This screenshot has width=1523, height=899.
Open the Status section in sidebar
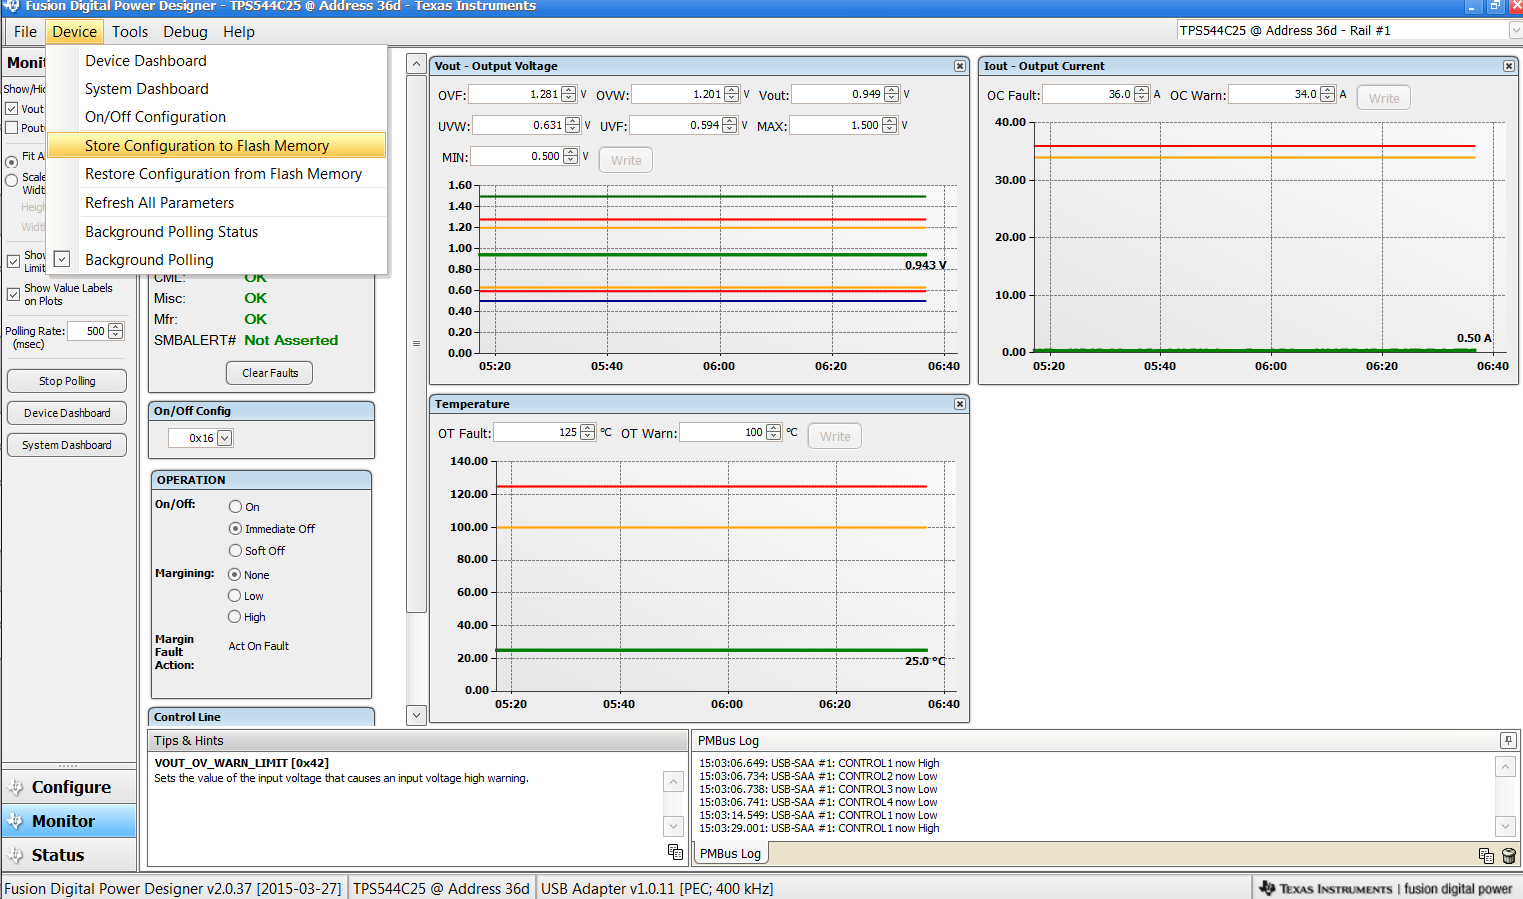(58, 855)
